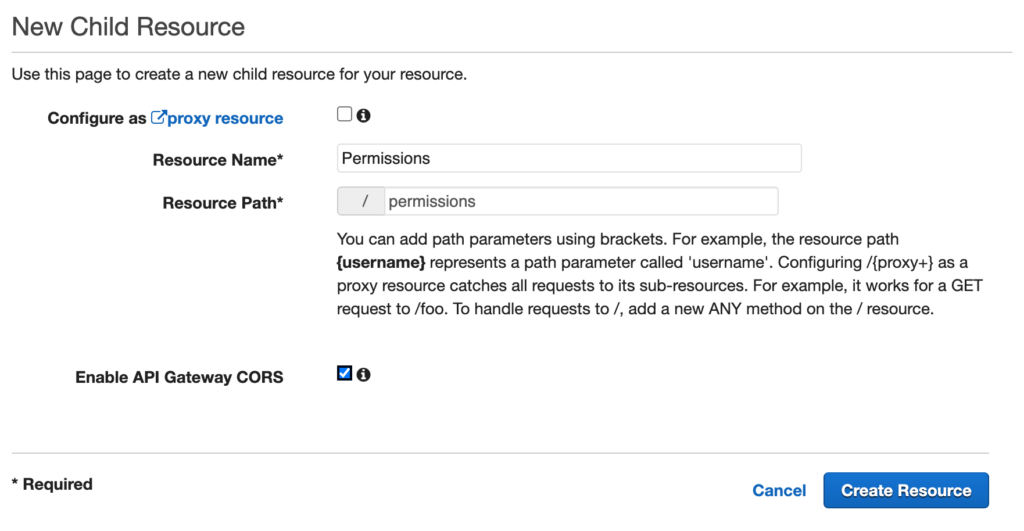The height and width of the screenshot is (531, 1024).
Task: Click the Create Resource button
Action: click(905, 490)
